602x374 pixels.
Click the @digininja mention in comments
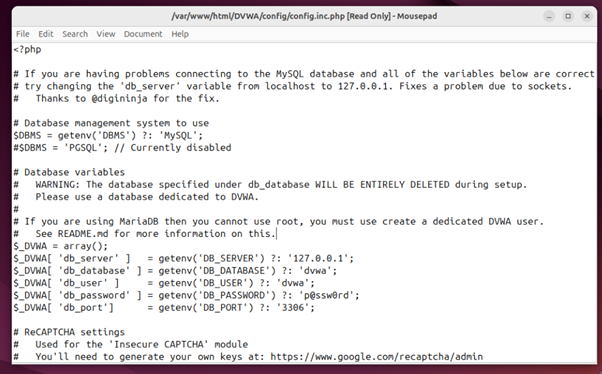[x=119, y=99]
